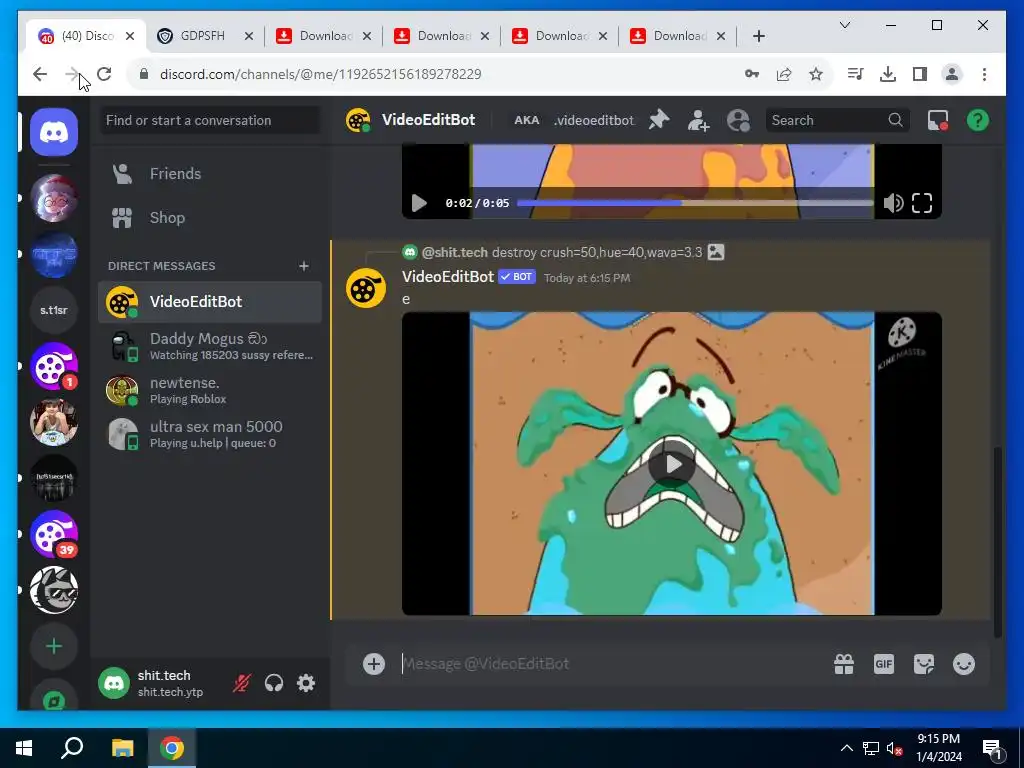This screenshot has width=1024, height=768.
Task: Open Windows taskbar search
Action: click(x=72, y=748)
